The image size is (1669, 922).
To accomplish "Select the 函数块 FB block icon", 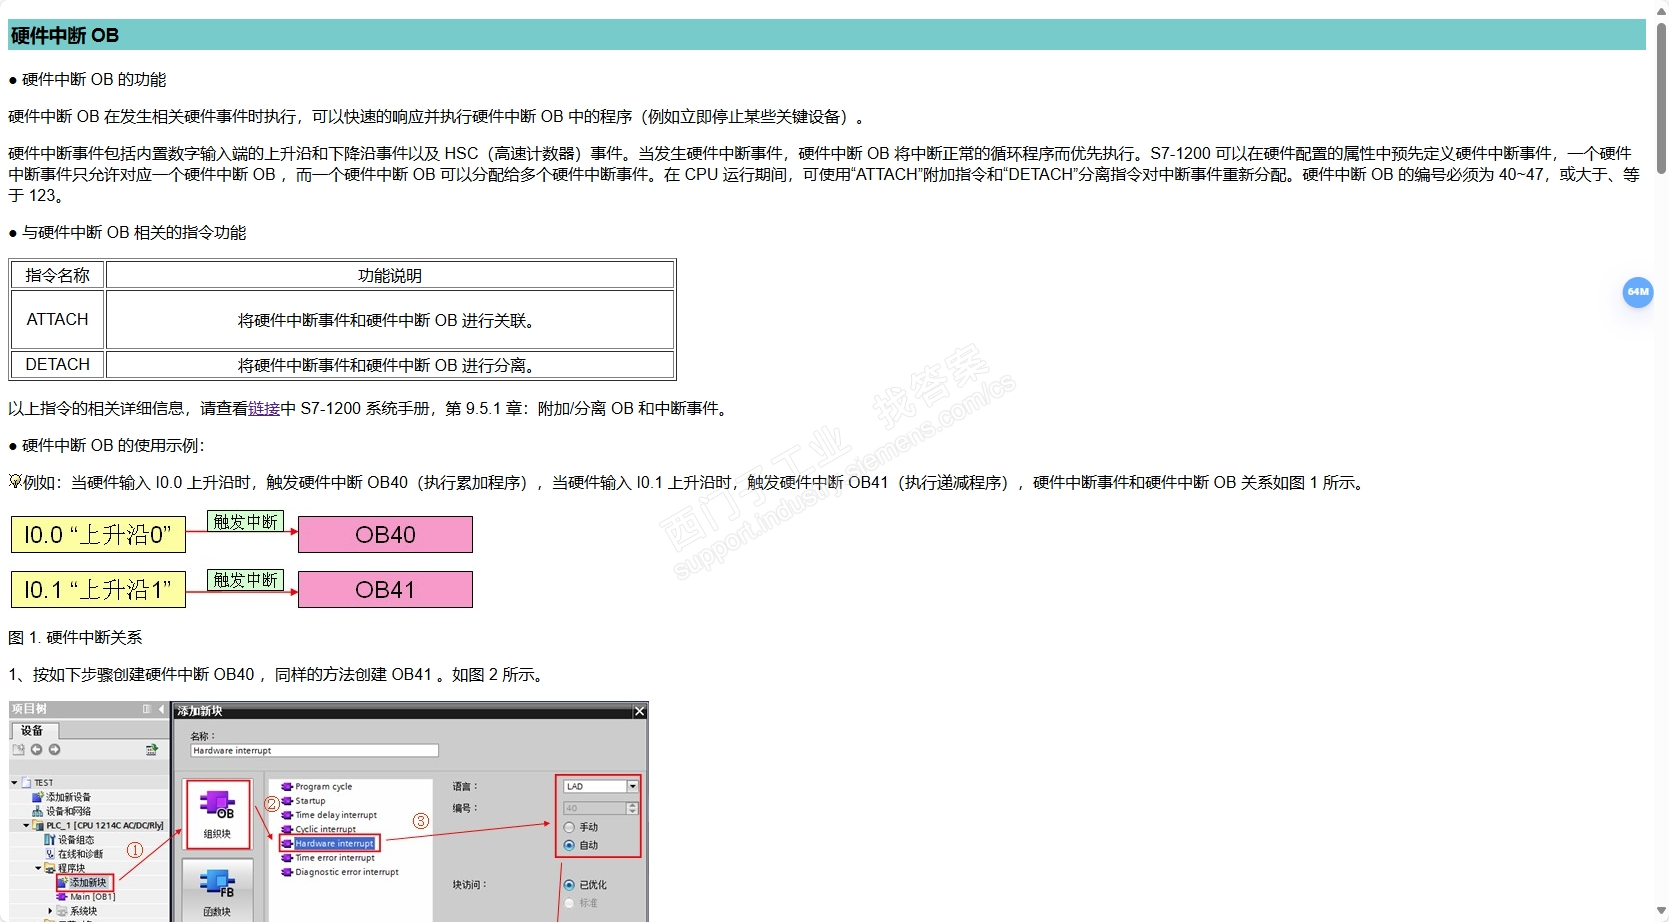I will pos(217,892).
